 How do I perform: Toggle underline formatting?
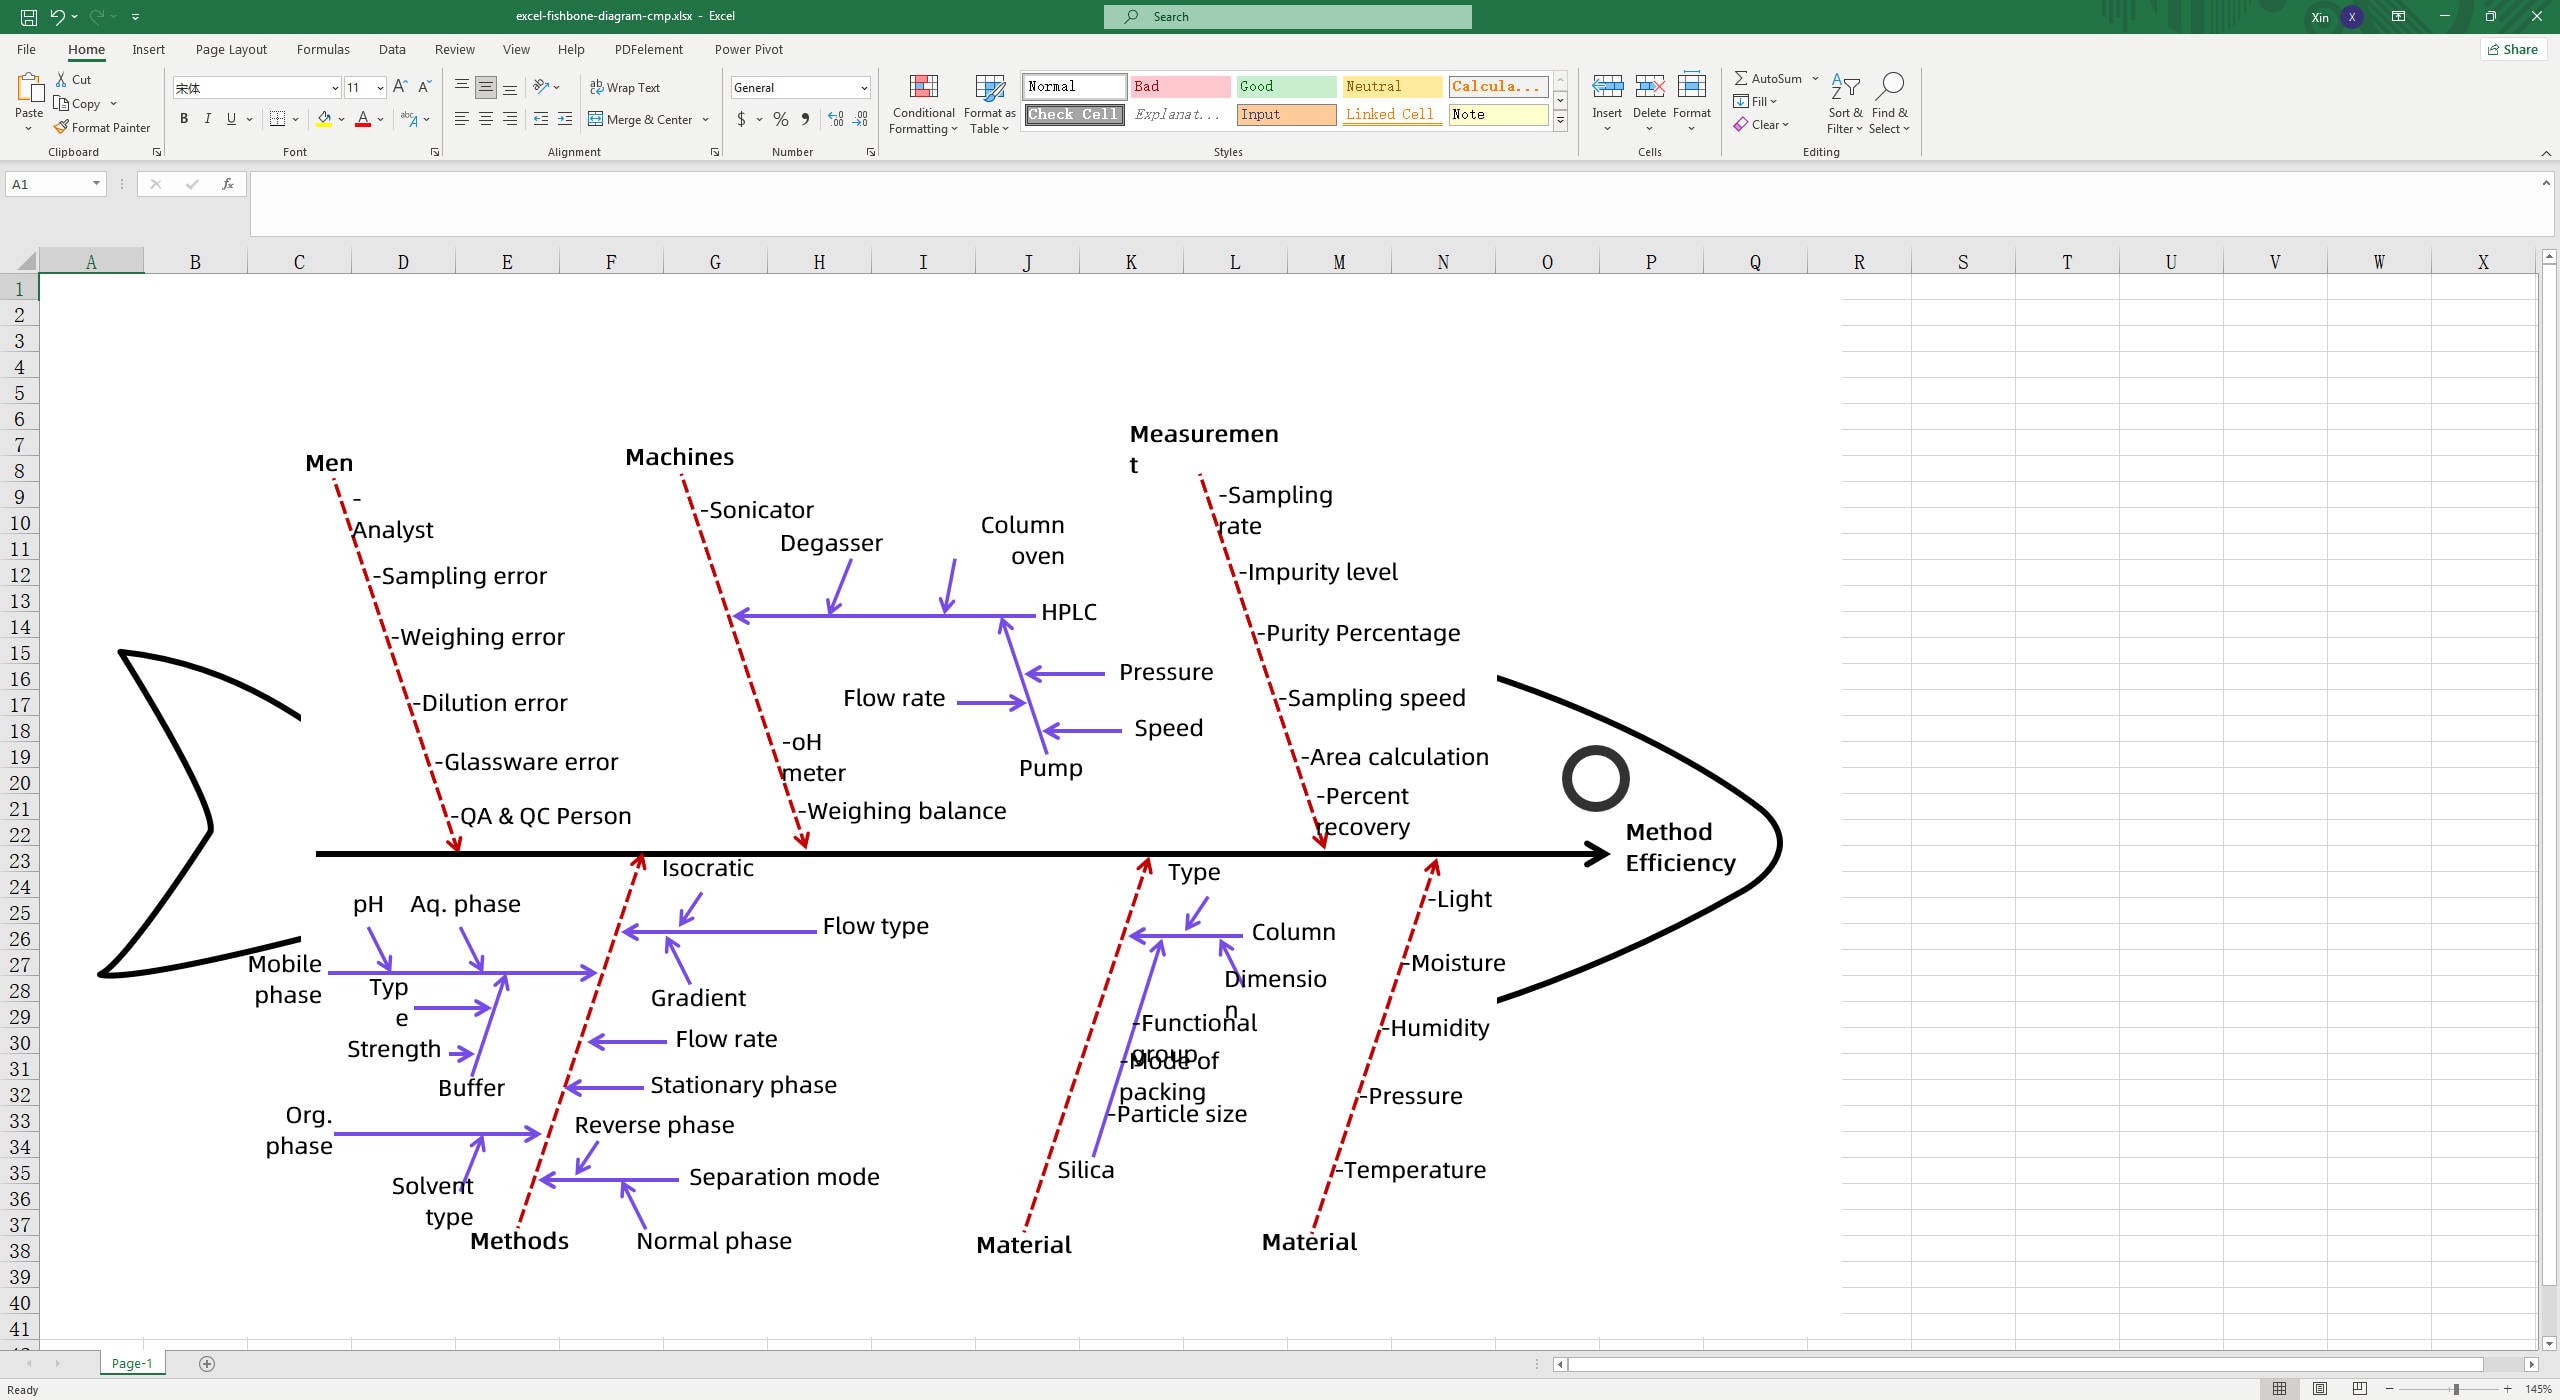pyautogui.click(x=231, y=119)
